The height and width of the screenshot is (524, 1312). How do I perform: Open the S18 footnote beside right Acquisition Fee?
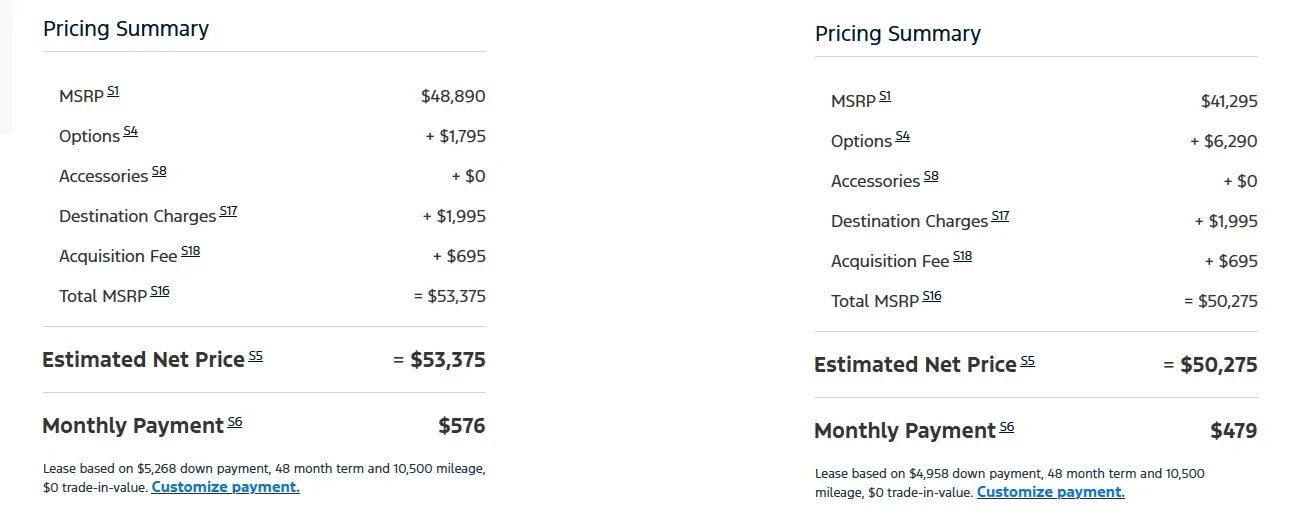(x=963, y=256)
